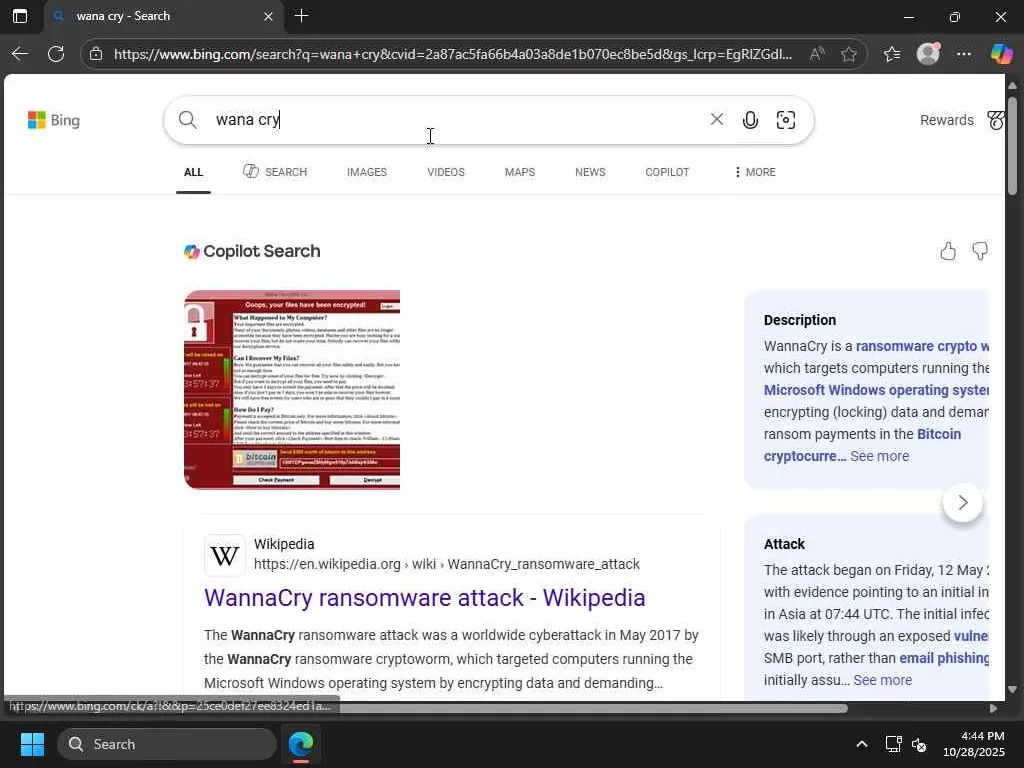Open Copilot sidebar icon

(x=1001, y=54)
